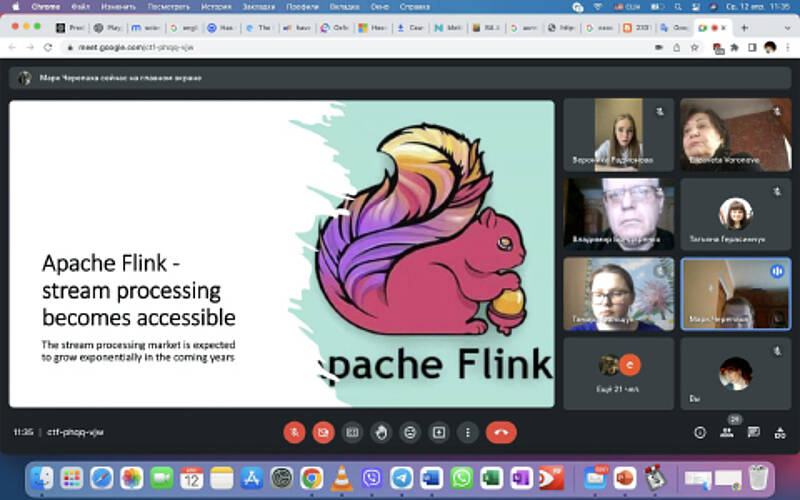Click the meet.google.com address bar
This screenshot has height=500, width=800.
point(357,47)
